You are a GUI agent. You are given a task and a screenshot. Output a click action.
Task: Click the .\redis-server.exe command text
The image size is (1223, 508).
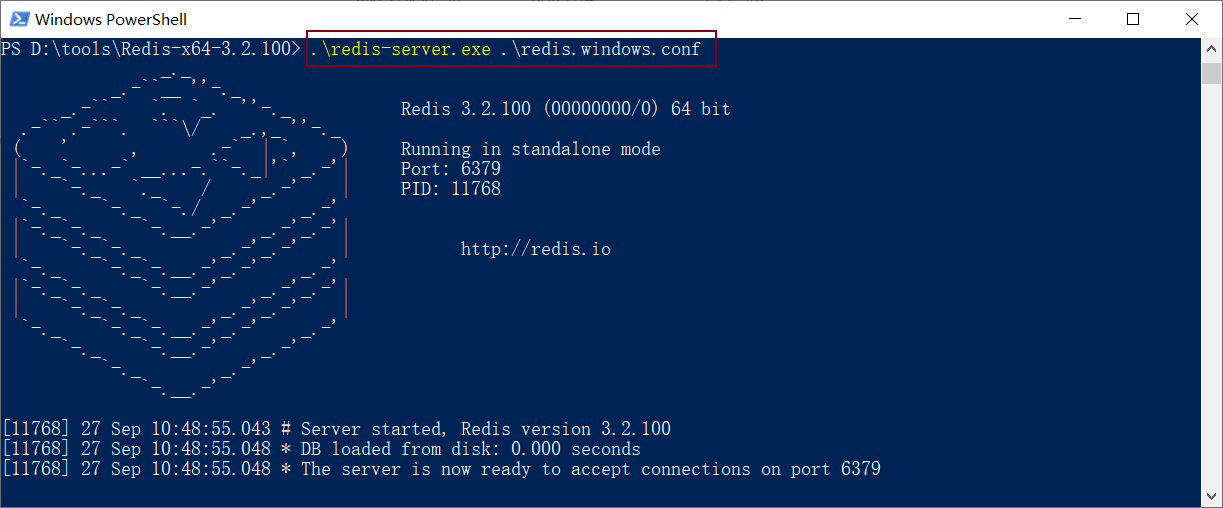click(x=400, y=49)
